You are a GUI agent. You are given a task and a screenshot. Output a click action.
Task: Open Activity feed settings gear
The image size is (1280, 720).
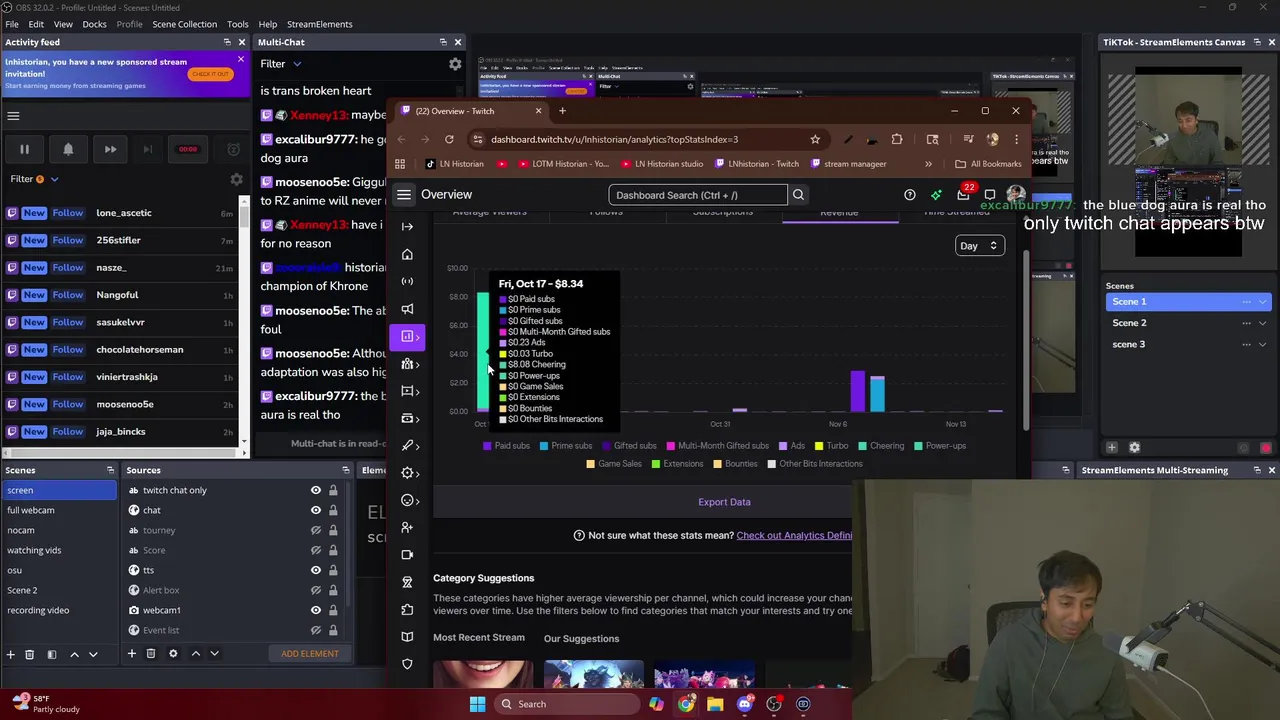point(236,179)
